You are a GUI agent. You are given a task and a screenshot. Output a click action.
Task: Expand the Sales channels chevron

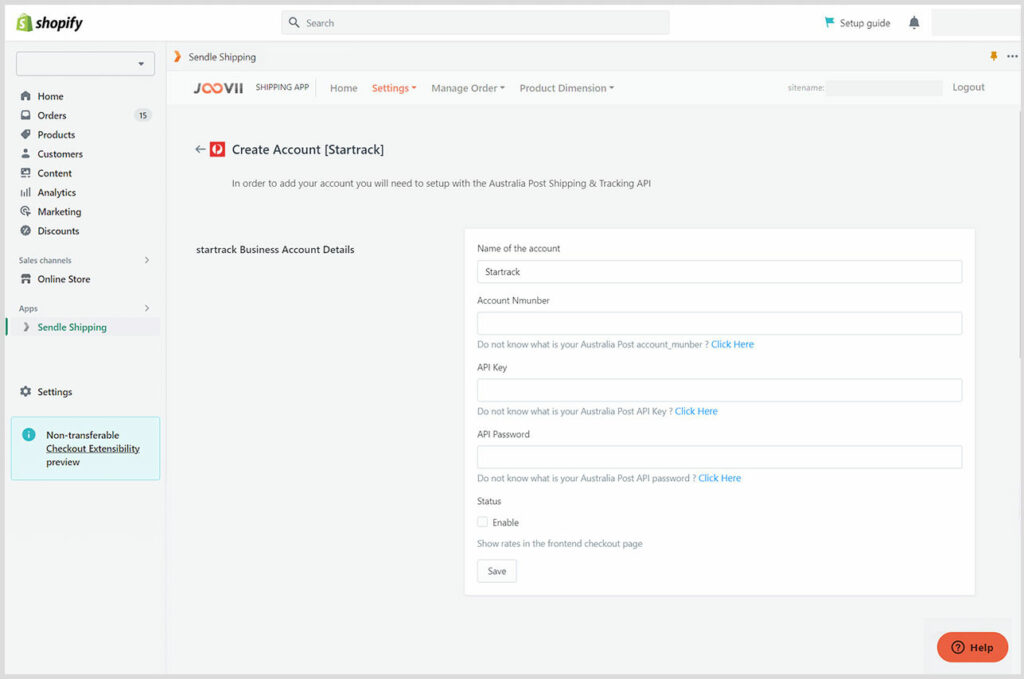147,260
